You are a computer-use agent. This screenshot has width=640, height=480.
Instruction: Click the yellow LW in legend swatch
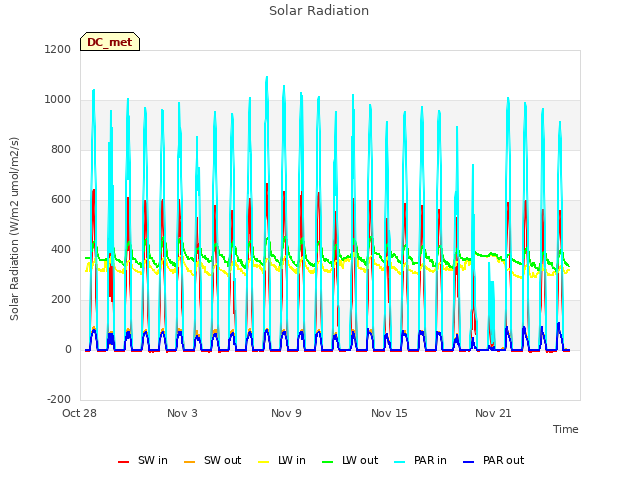(264, 462)
